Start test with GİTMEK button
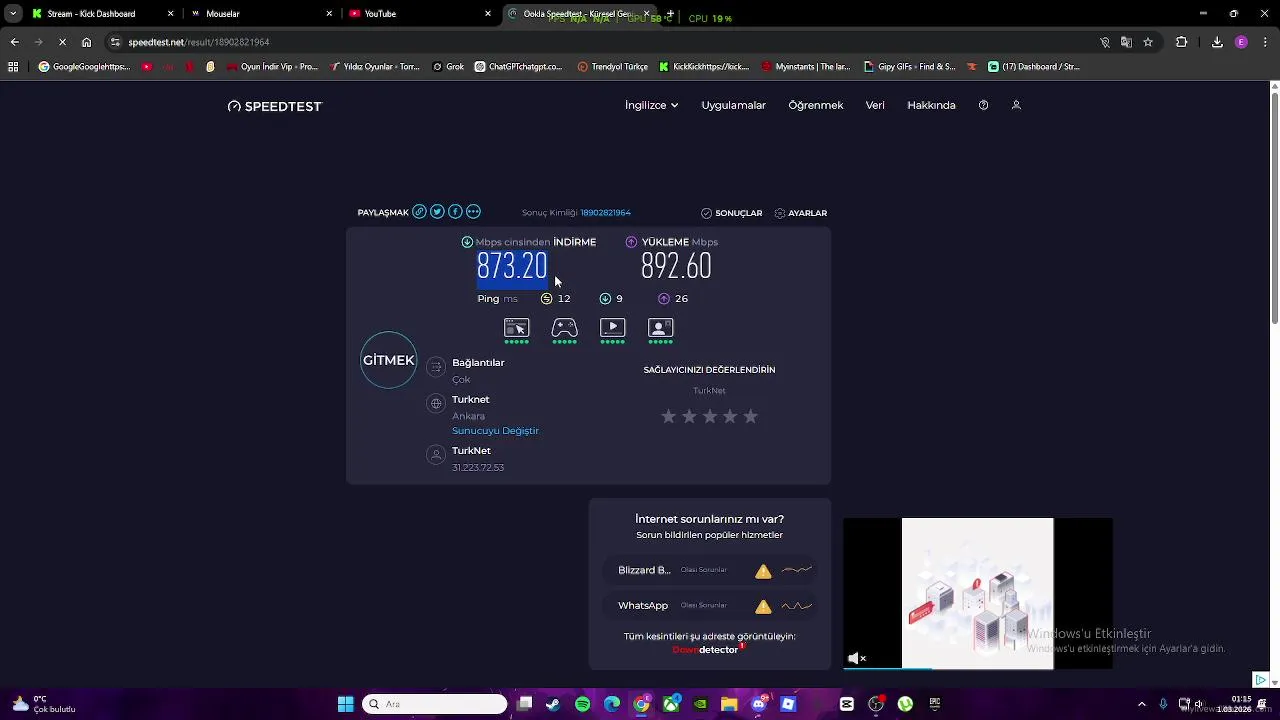Viewport: 1280px width, 720px height. pos(388,360)
